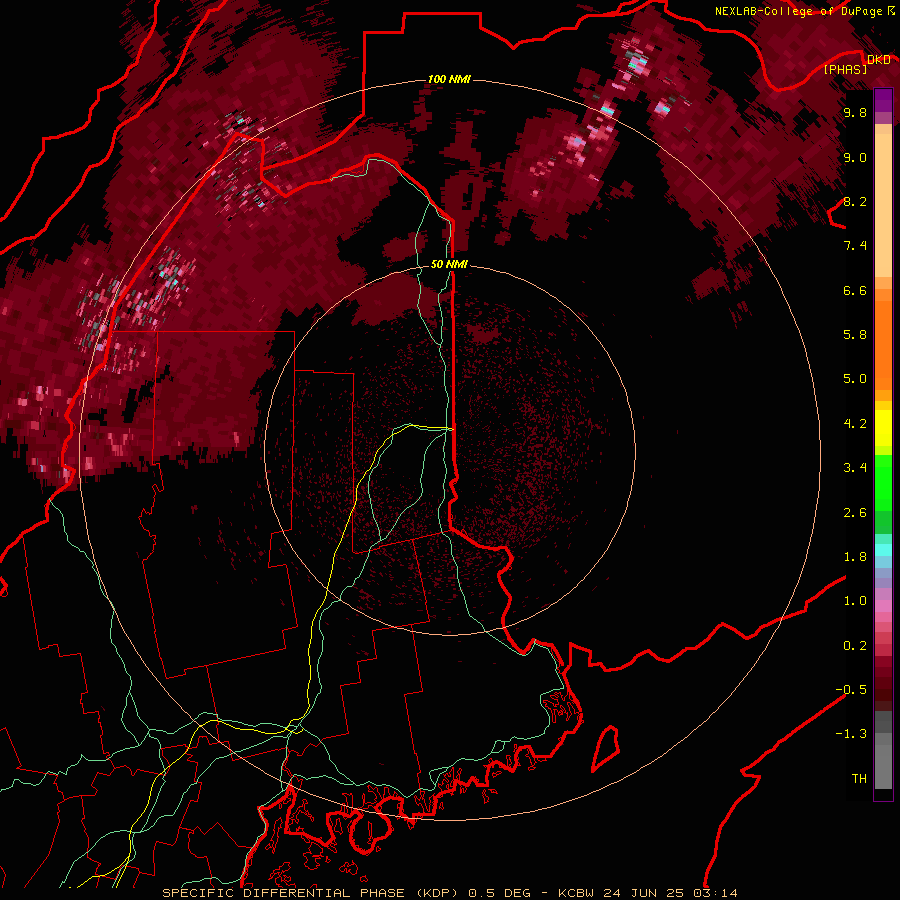Click the -0.5 value on the color scale
This screenshot has height=900, width=900.
[851, 690]
